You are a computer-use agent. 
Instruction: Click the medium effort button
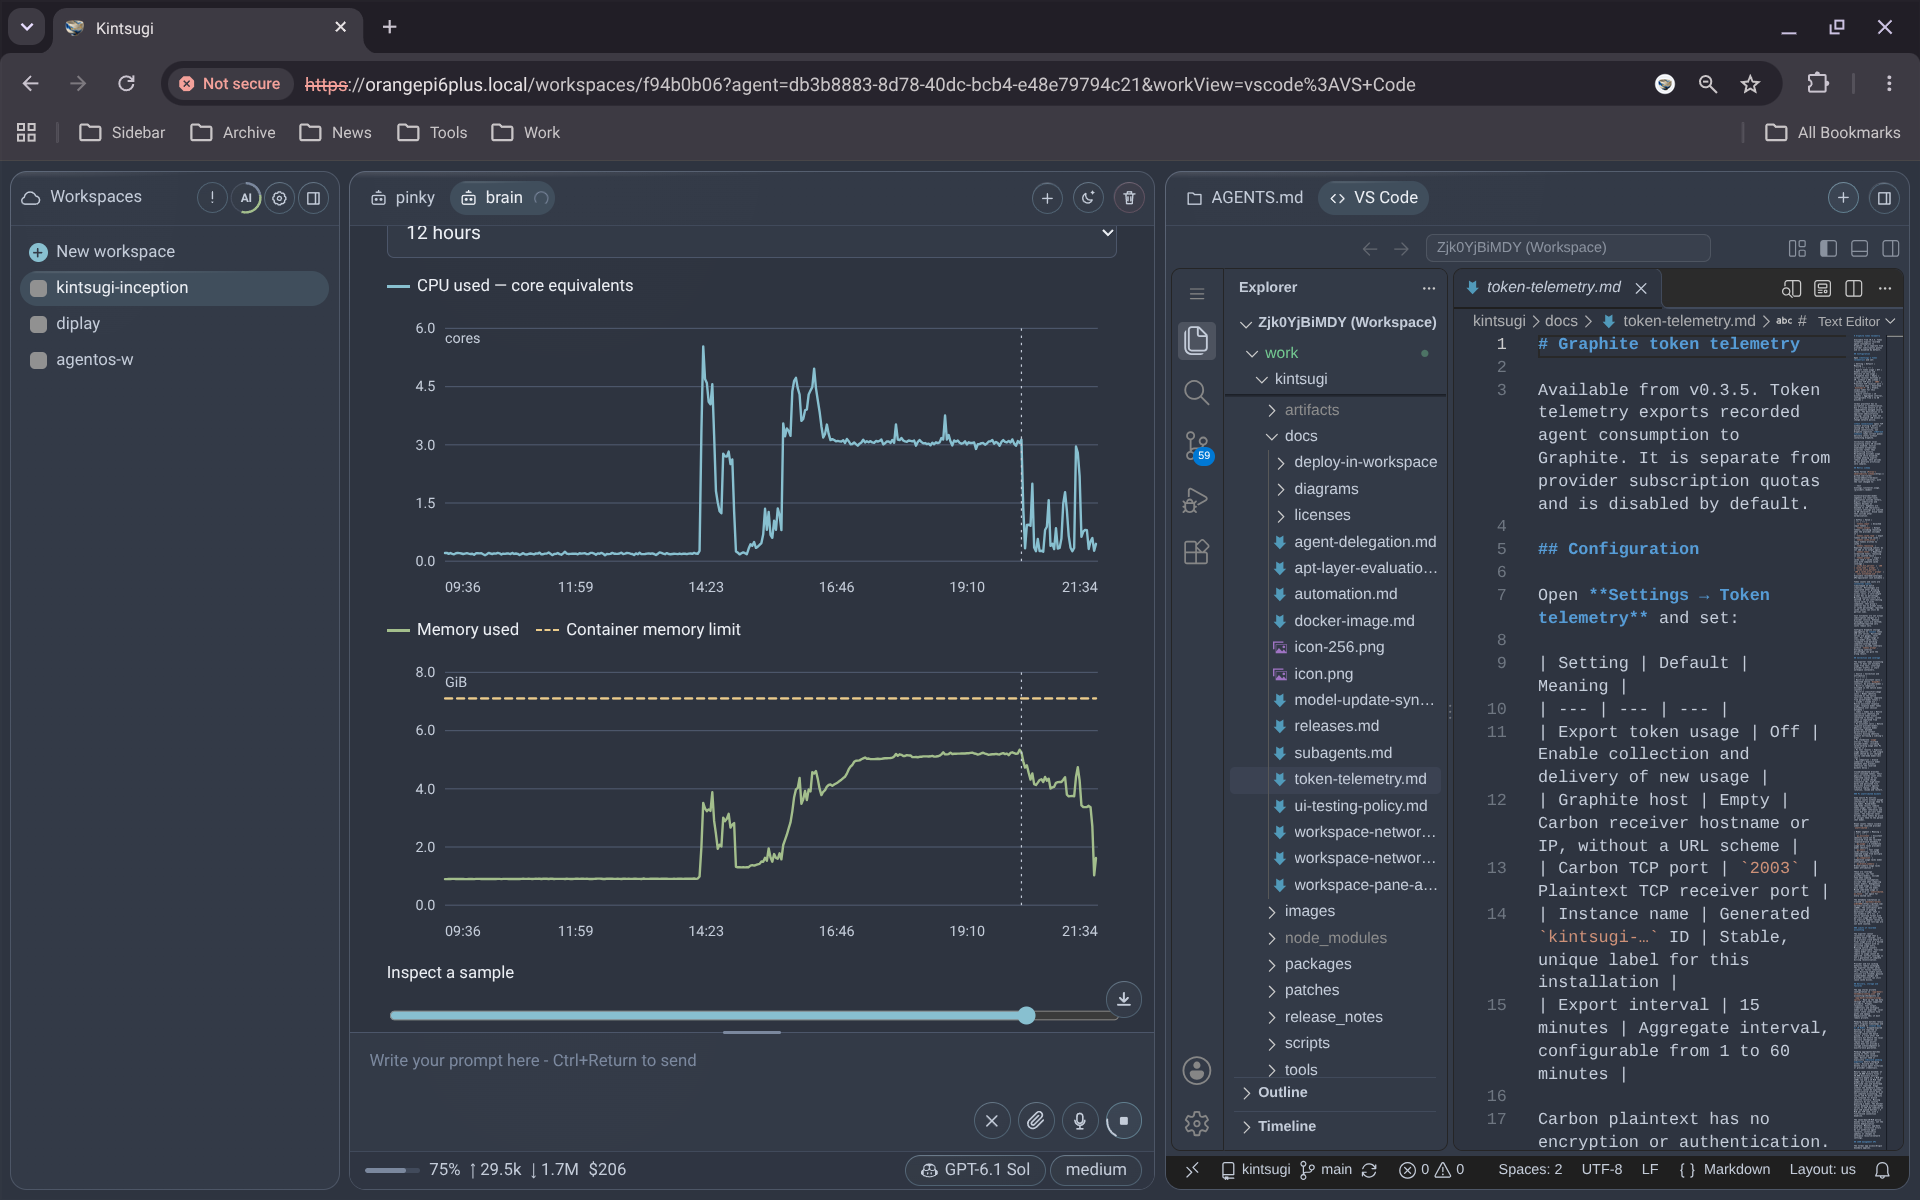pos(1095,1170)
